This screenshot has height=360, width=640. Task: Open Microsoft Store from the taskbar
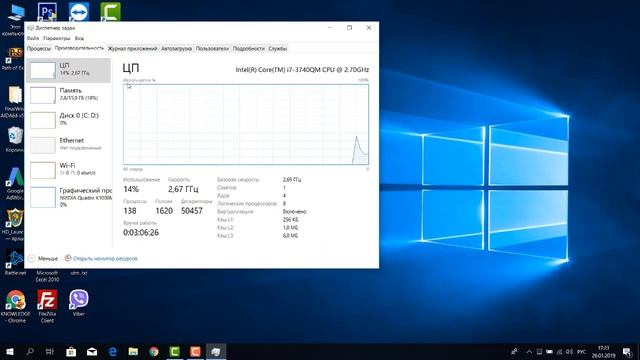[x=71, y=351]
